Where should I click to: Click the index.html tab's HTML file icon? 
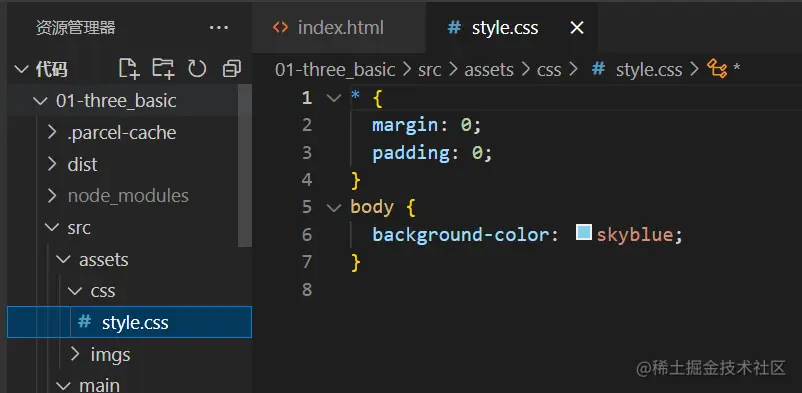pos(280,27)
